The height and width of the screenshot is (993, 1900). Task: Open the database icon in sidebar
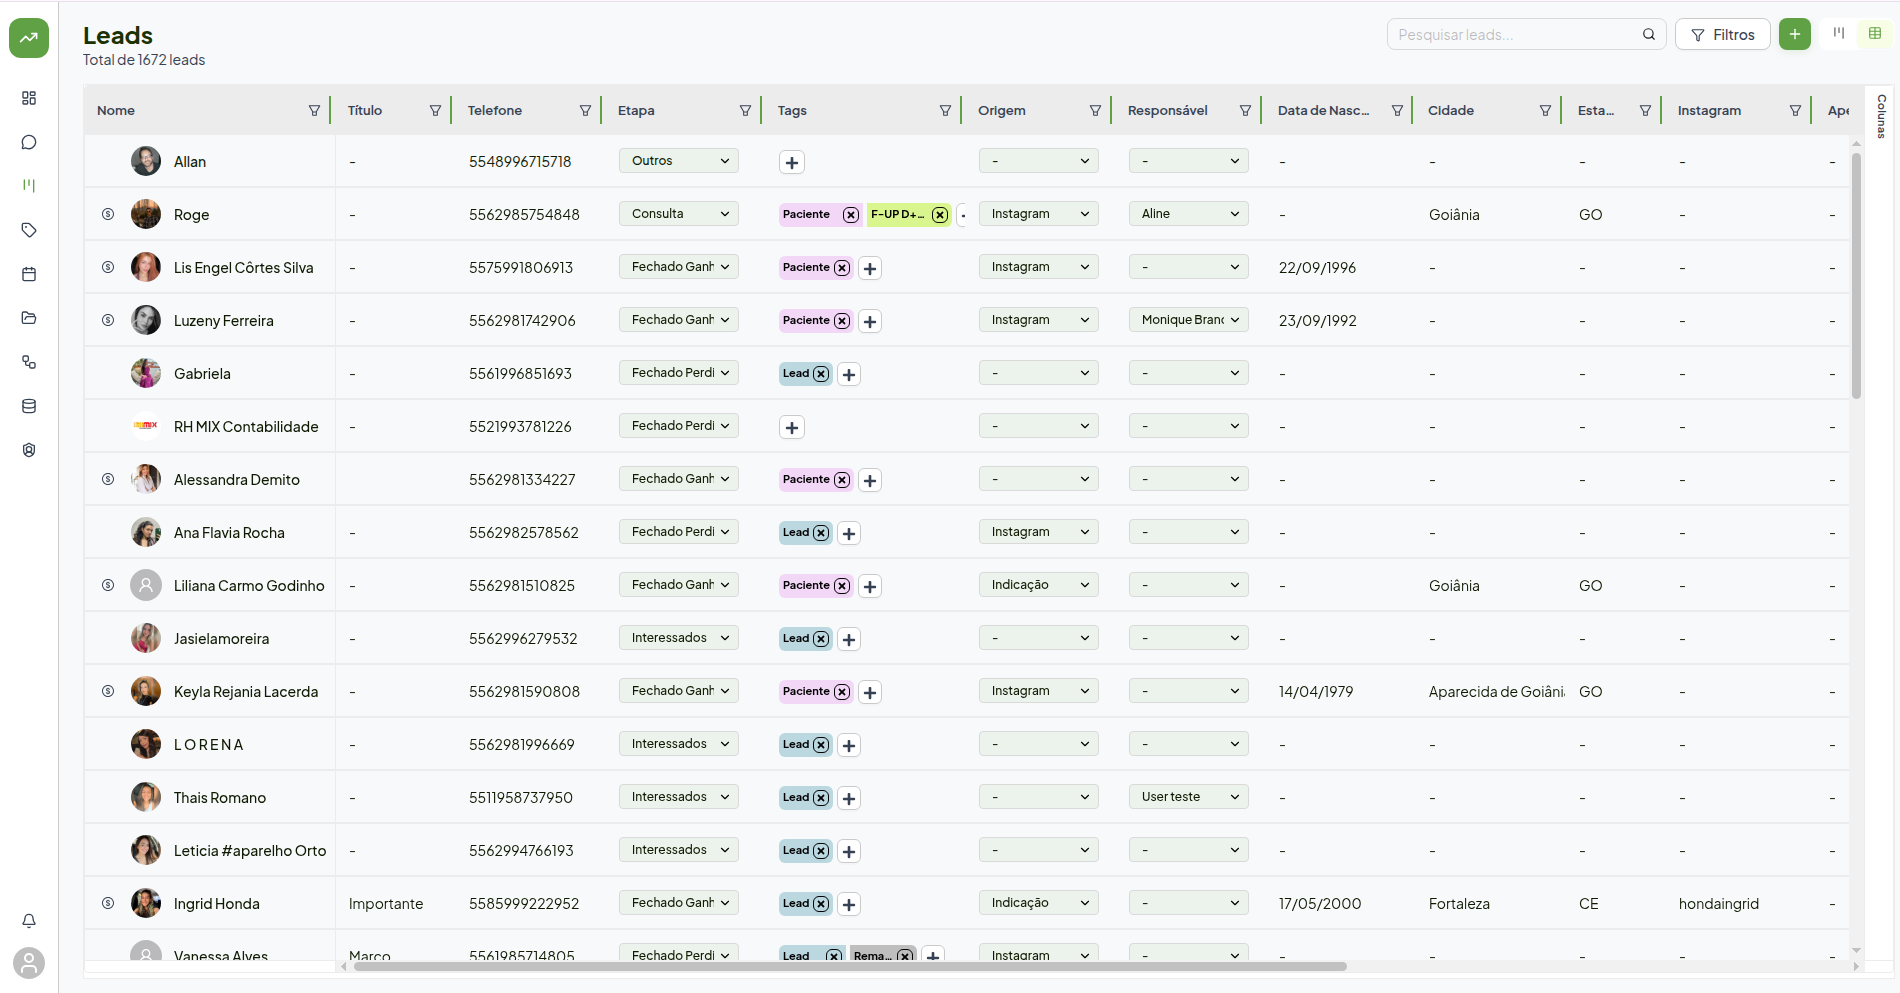click(x=29, y=406)
